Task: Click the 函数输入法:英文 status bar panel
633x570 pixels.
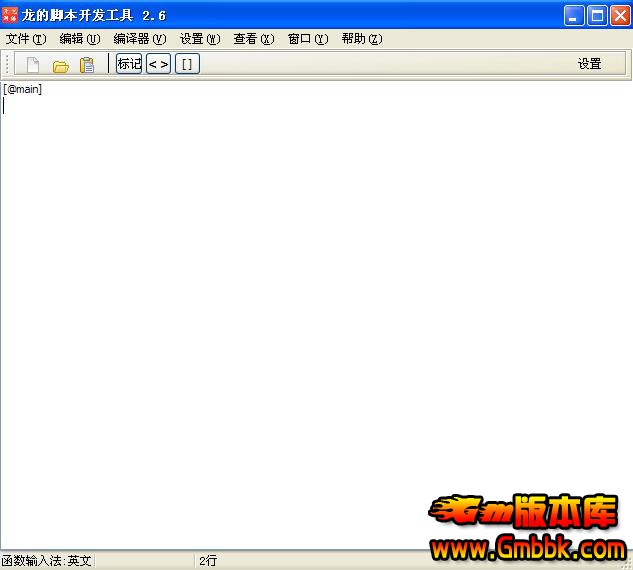Action: 47,561
